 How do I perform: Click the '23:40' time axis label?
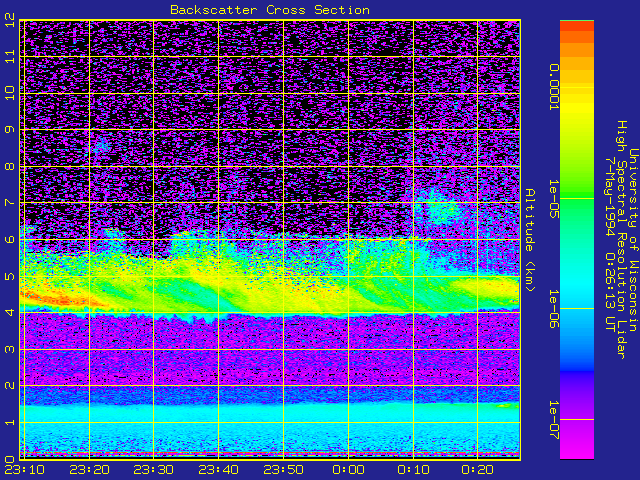pos(218,470)
